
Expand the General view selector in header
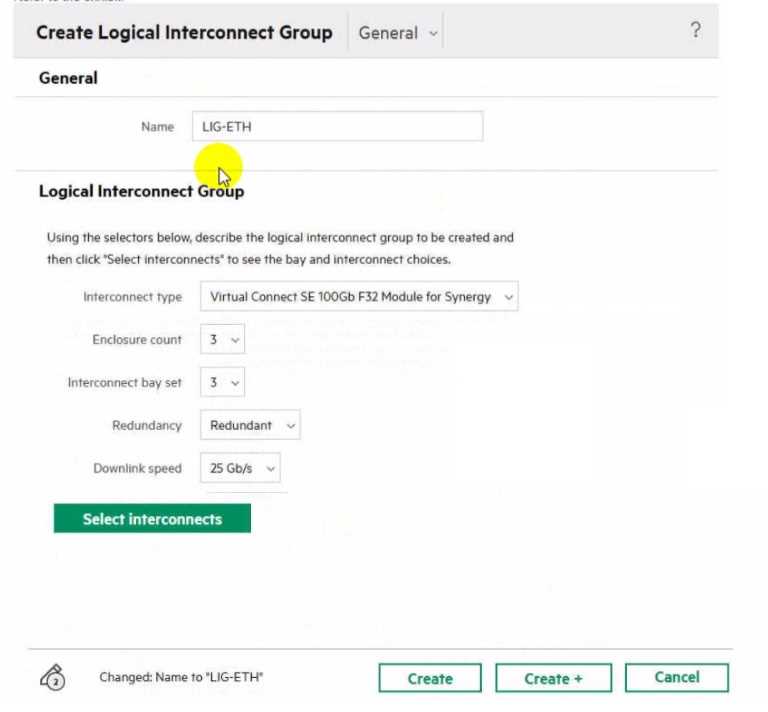[398, 33]
